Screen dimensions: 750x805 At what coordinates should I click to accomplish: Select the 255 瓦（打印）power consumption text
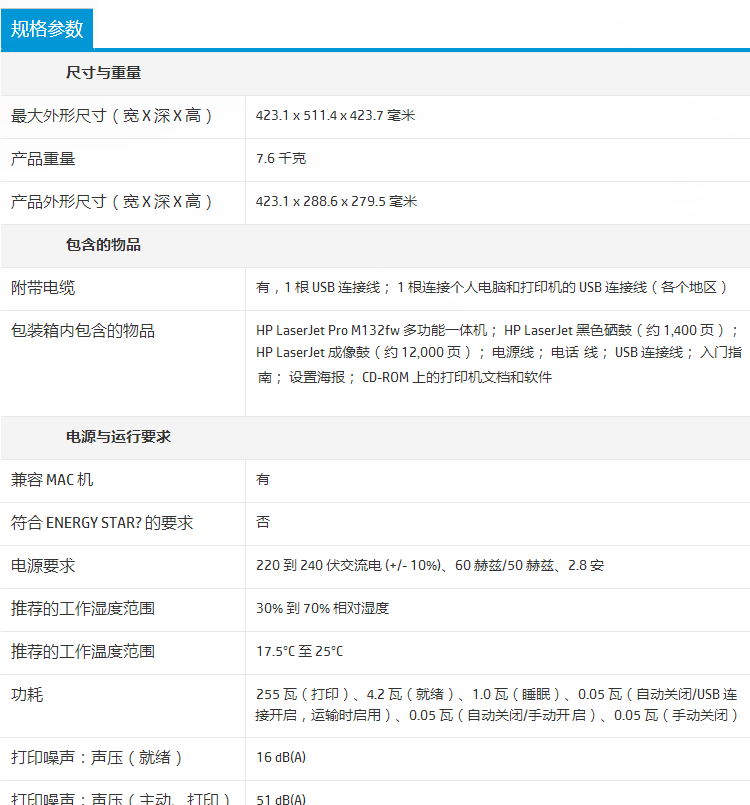497,705
